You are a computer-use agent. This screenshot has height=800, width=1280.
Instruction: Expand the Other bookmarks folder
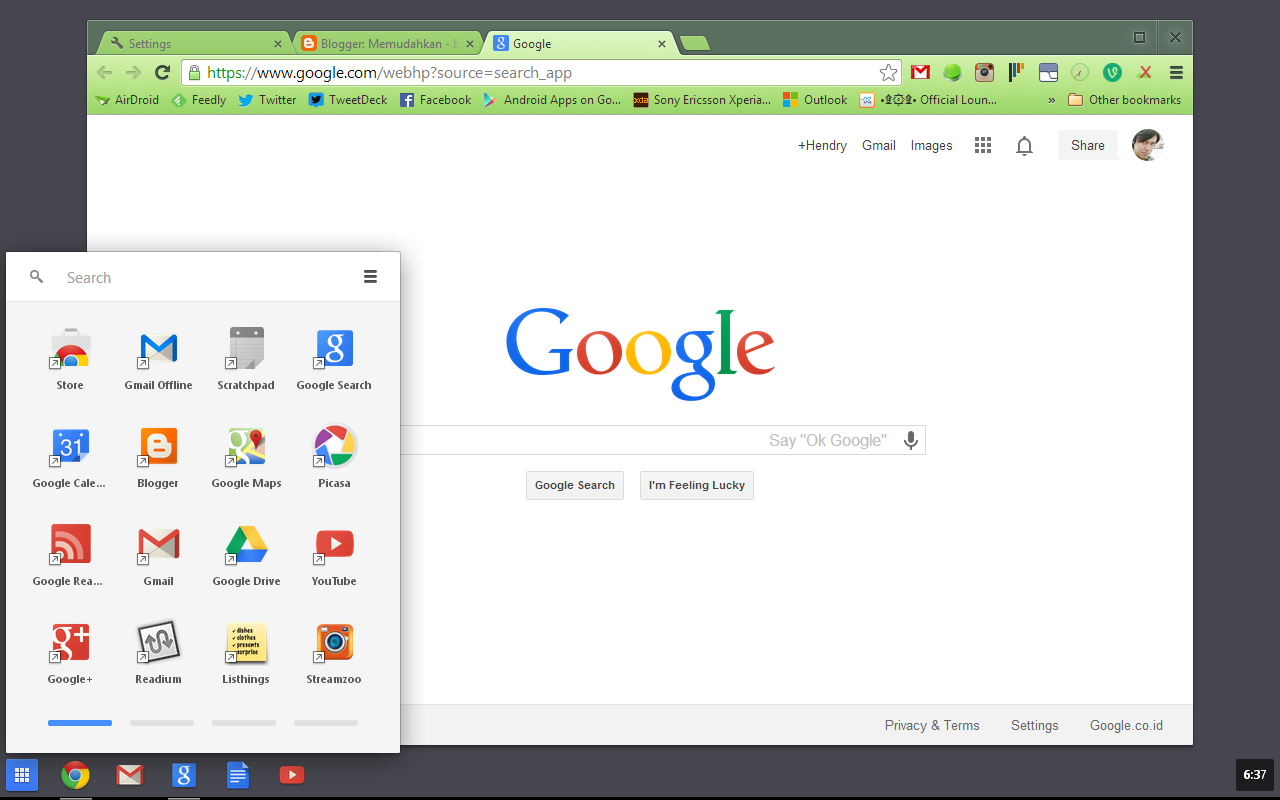coord(1125,100)
